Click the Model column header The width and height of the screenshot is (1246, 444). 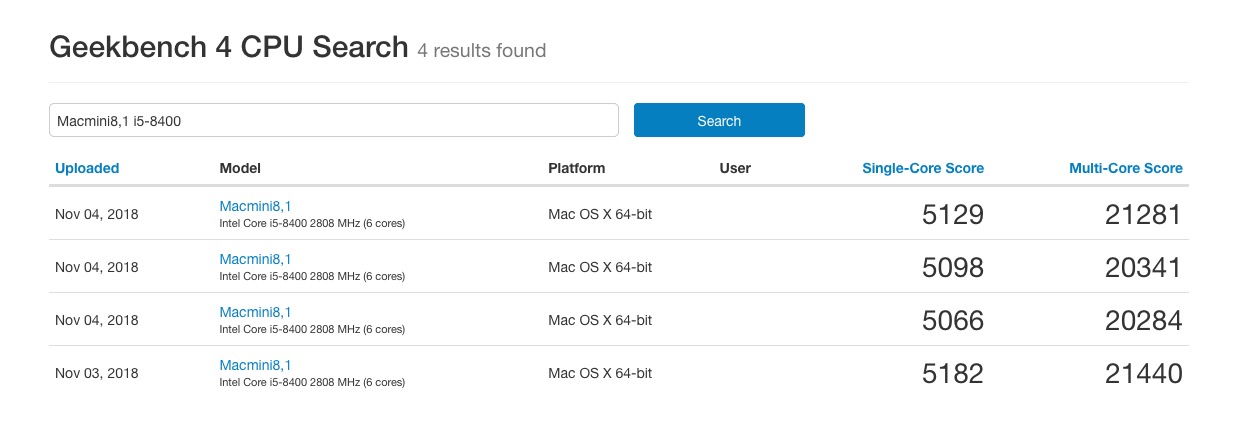click(x=240, y=168)
